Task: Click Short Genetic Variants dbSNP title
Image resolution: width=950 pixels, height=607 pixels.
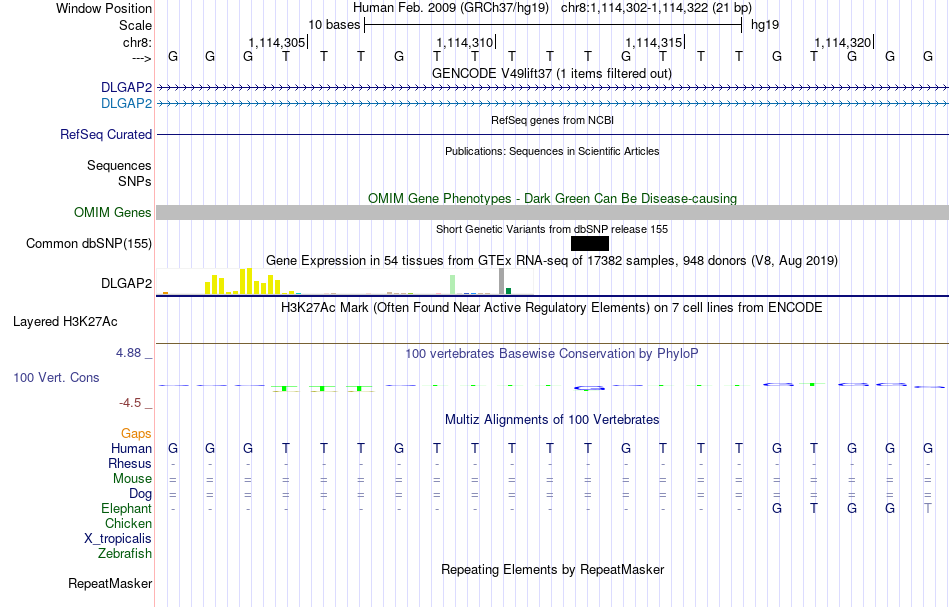Action: 552,229
